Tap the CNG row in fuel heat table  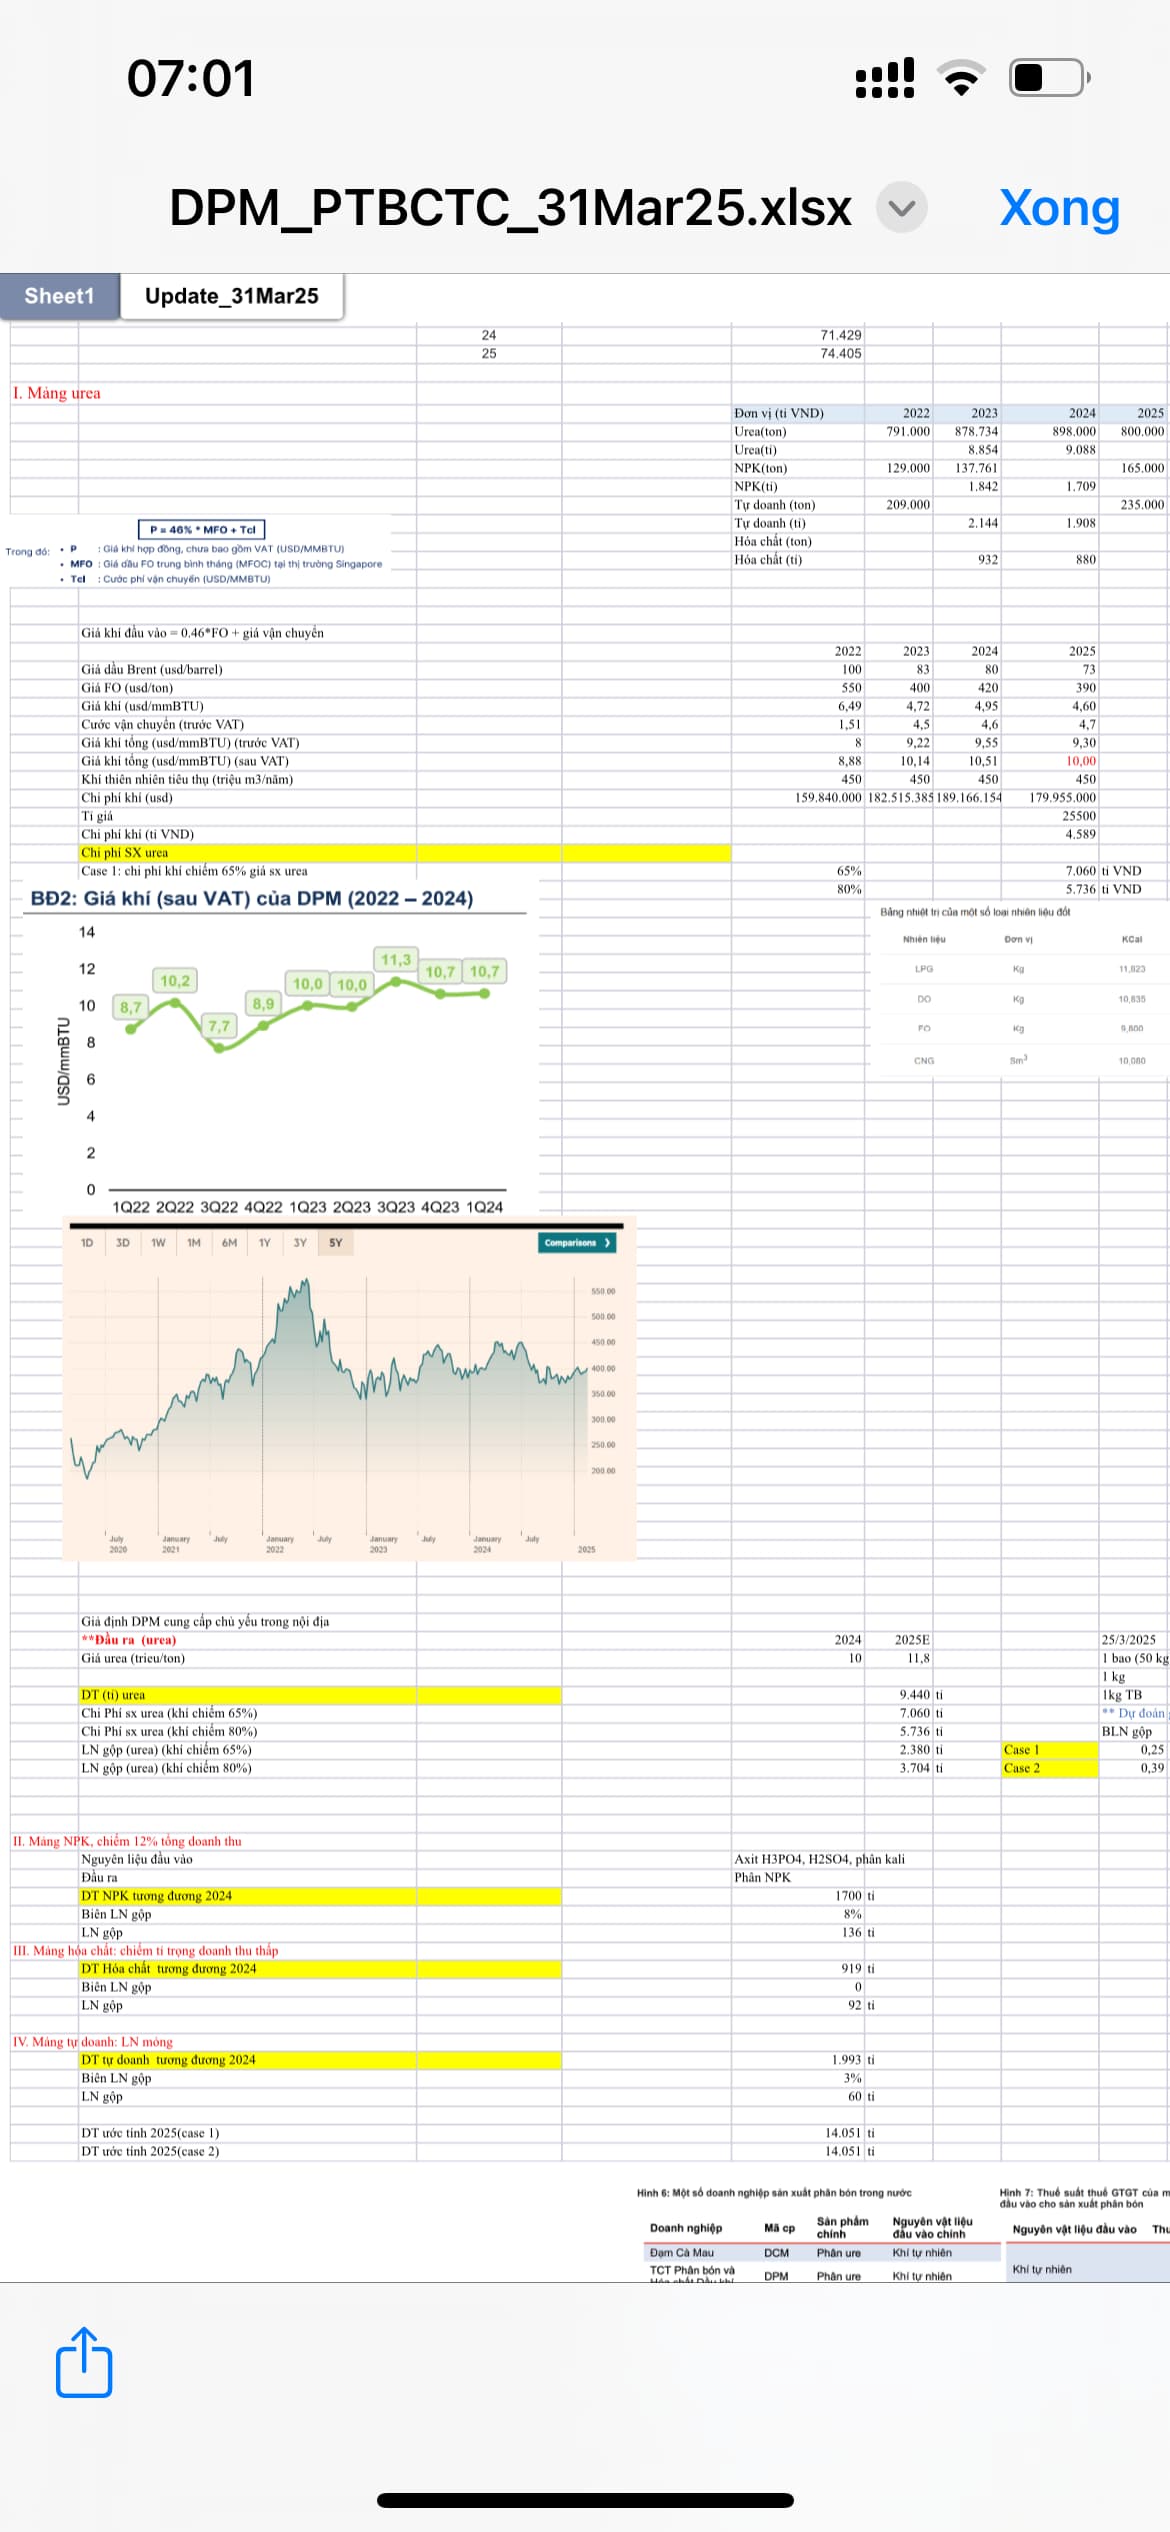coord(1025,1060)
